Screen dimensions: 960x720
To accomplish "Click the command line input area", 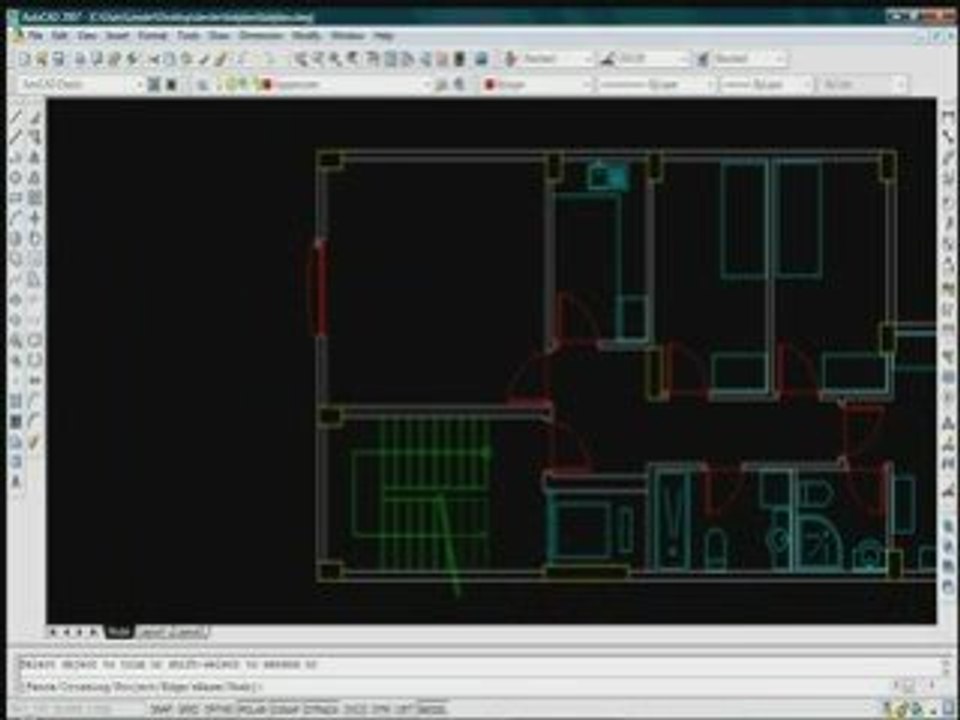I will point(453,686).
